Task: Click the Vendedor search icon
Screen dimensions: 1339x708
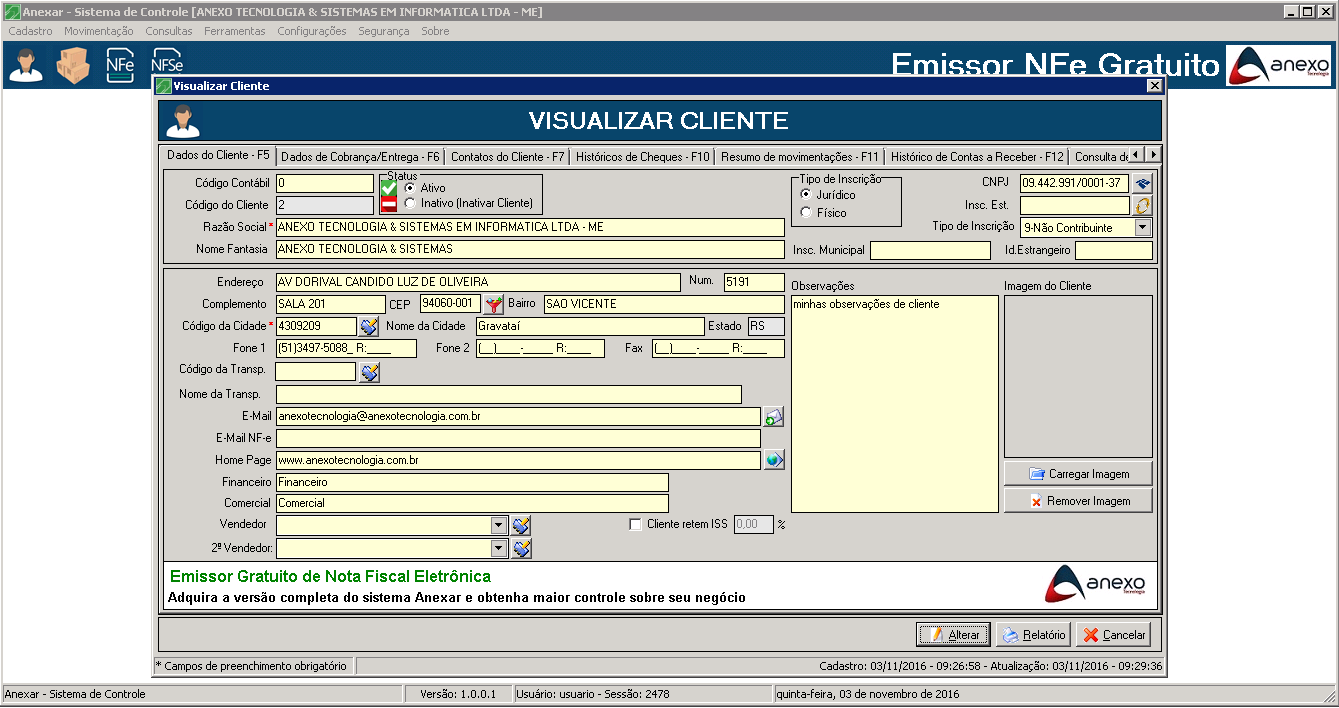Action: click(521, 525)
